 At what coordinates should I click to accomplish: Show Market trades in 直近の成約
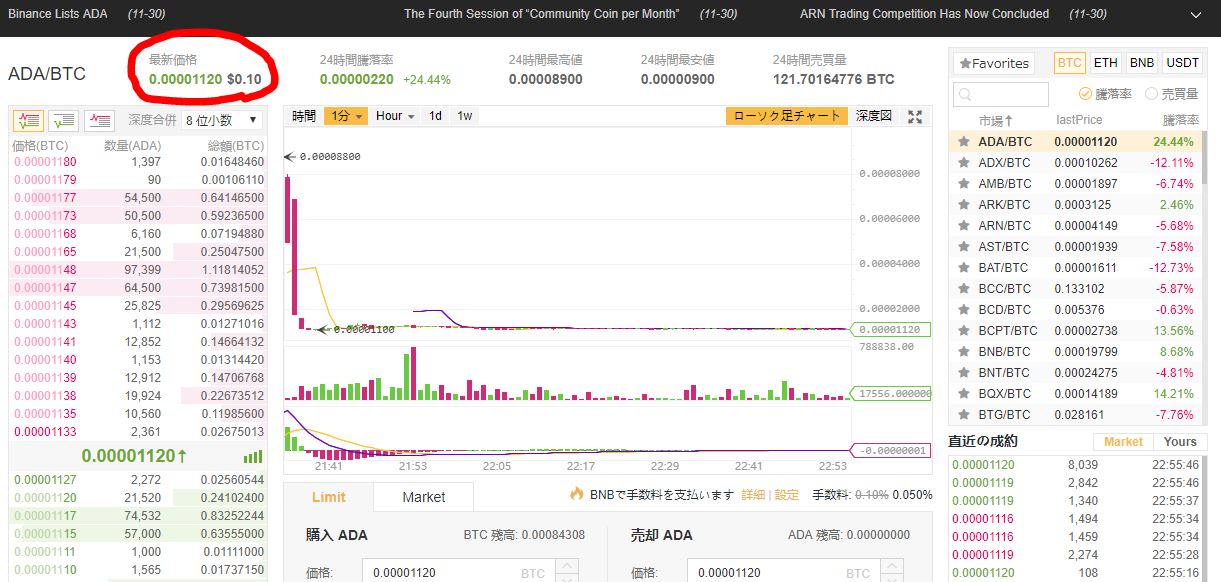click(1123, 441)
